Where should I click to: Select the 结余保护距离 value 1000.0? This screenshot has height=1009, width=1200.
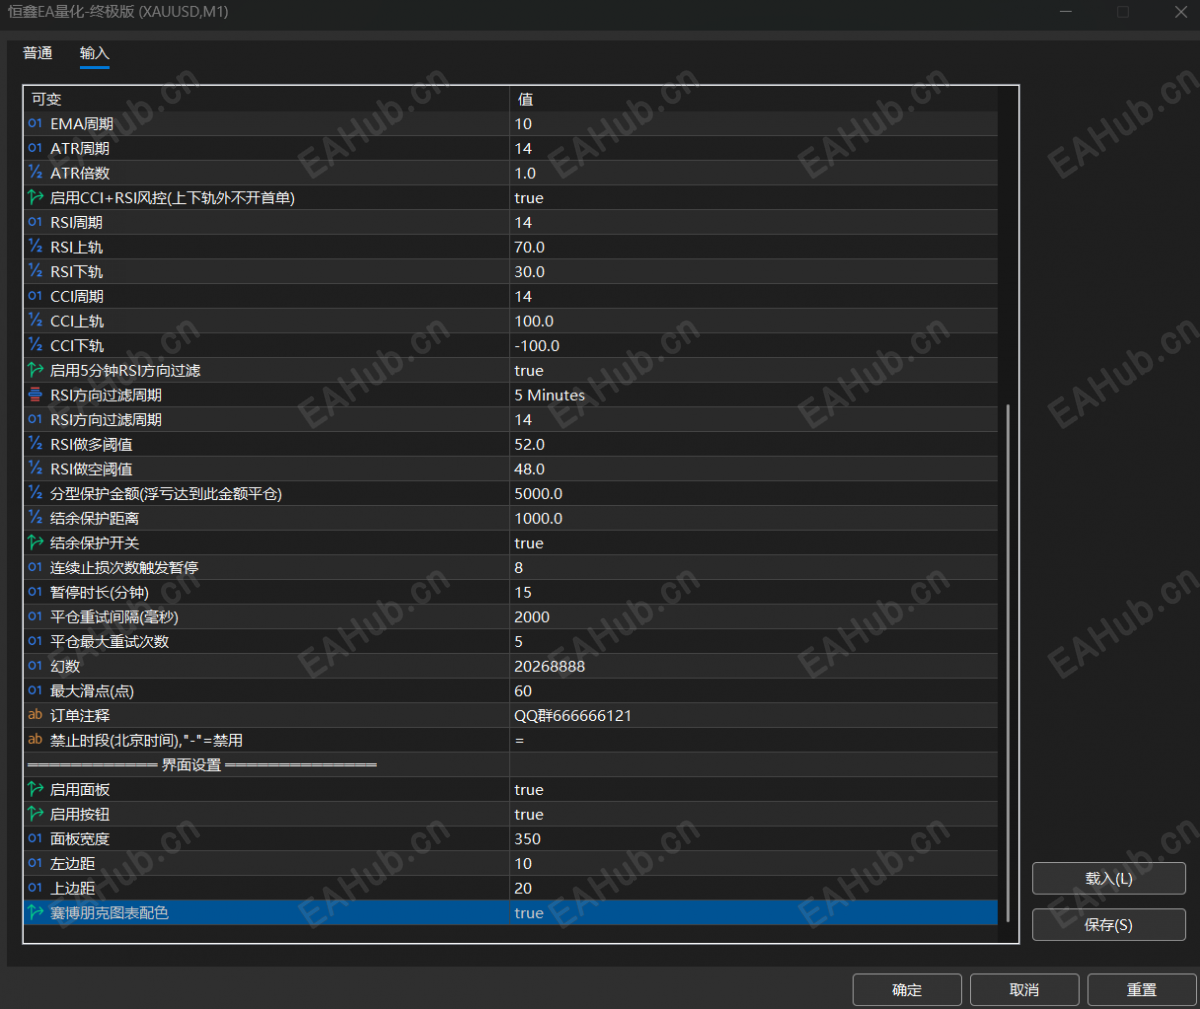(x=538, y=519)
